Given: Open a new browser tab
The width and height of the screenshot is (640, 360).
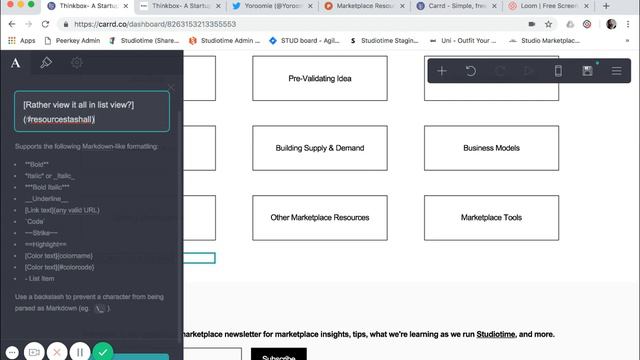Looking at the screenshot, I should tap(606, 6).
